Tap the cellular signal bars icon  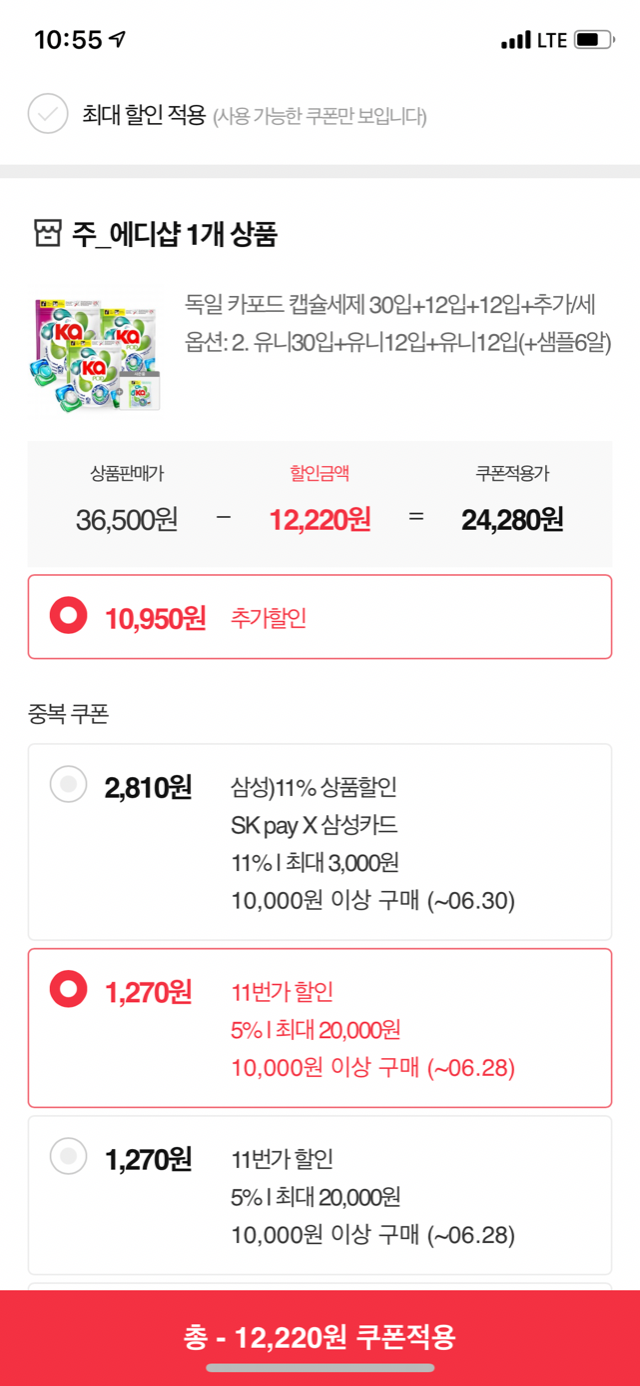pos(515,40)
